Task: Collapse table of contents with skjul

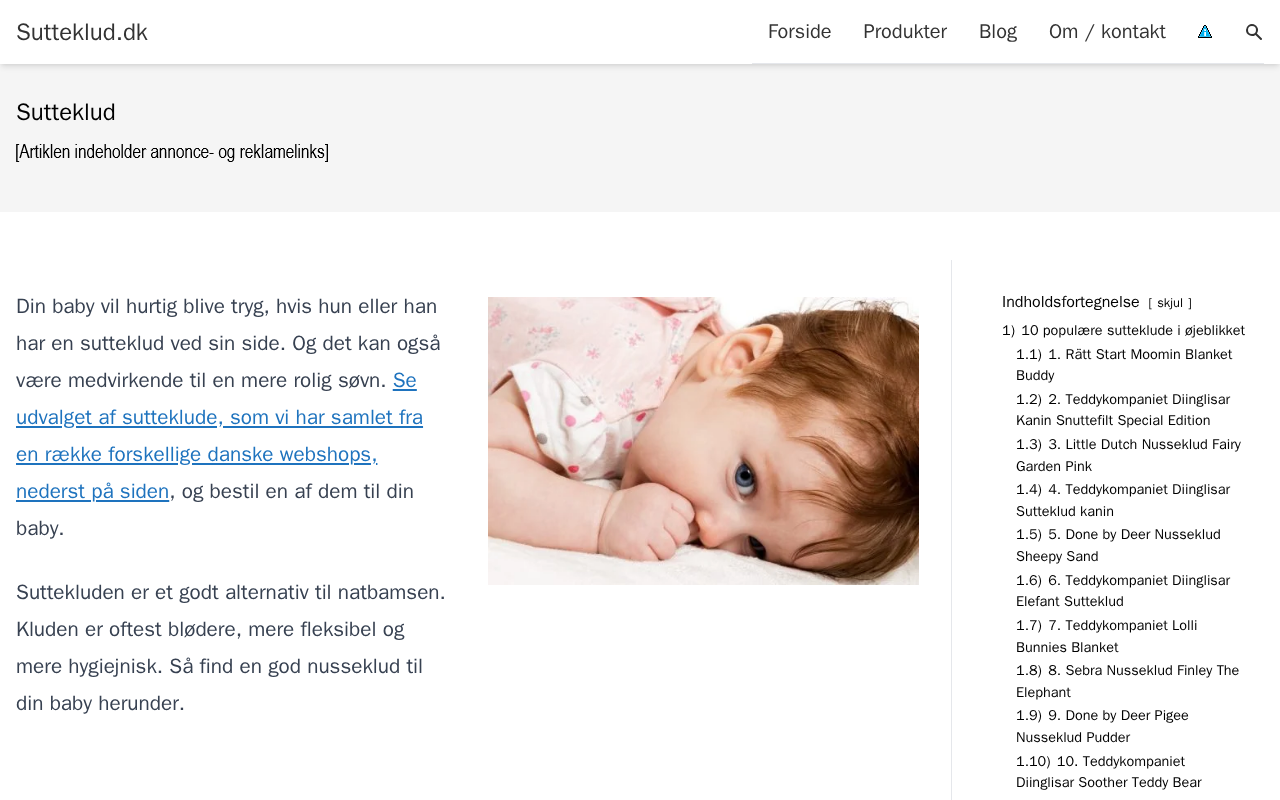Action: 1170,303
